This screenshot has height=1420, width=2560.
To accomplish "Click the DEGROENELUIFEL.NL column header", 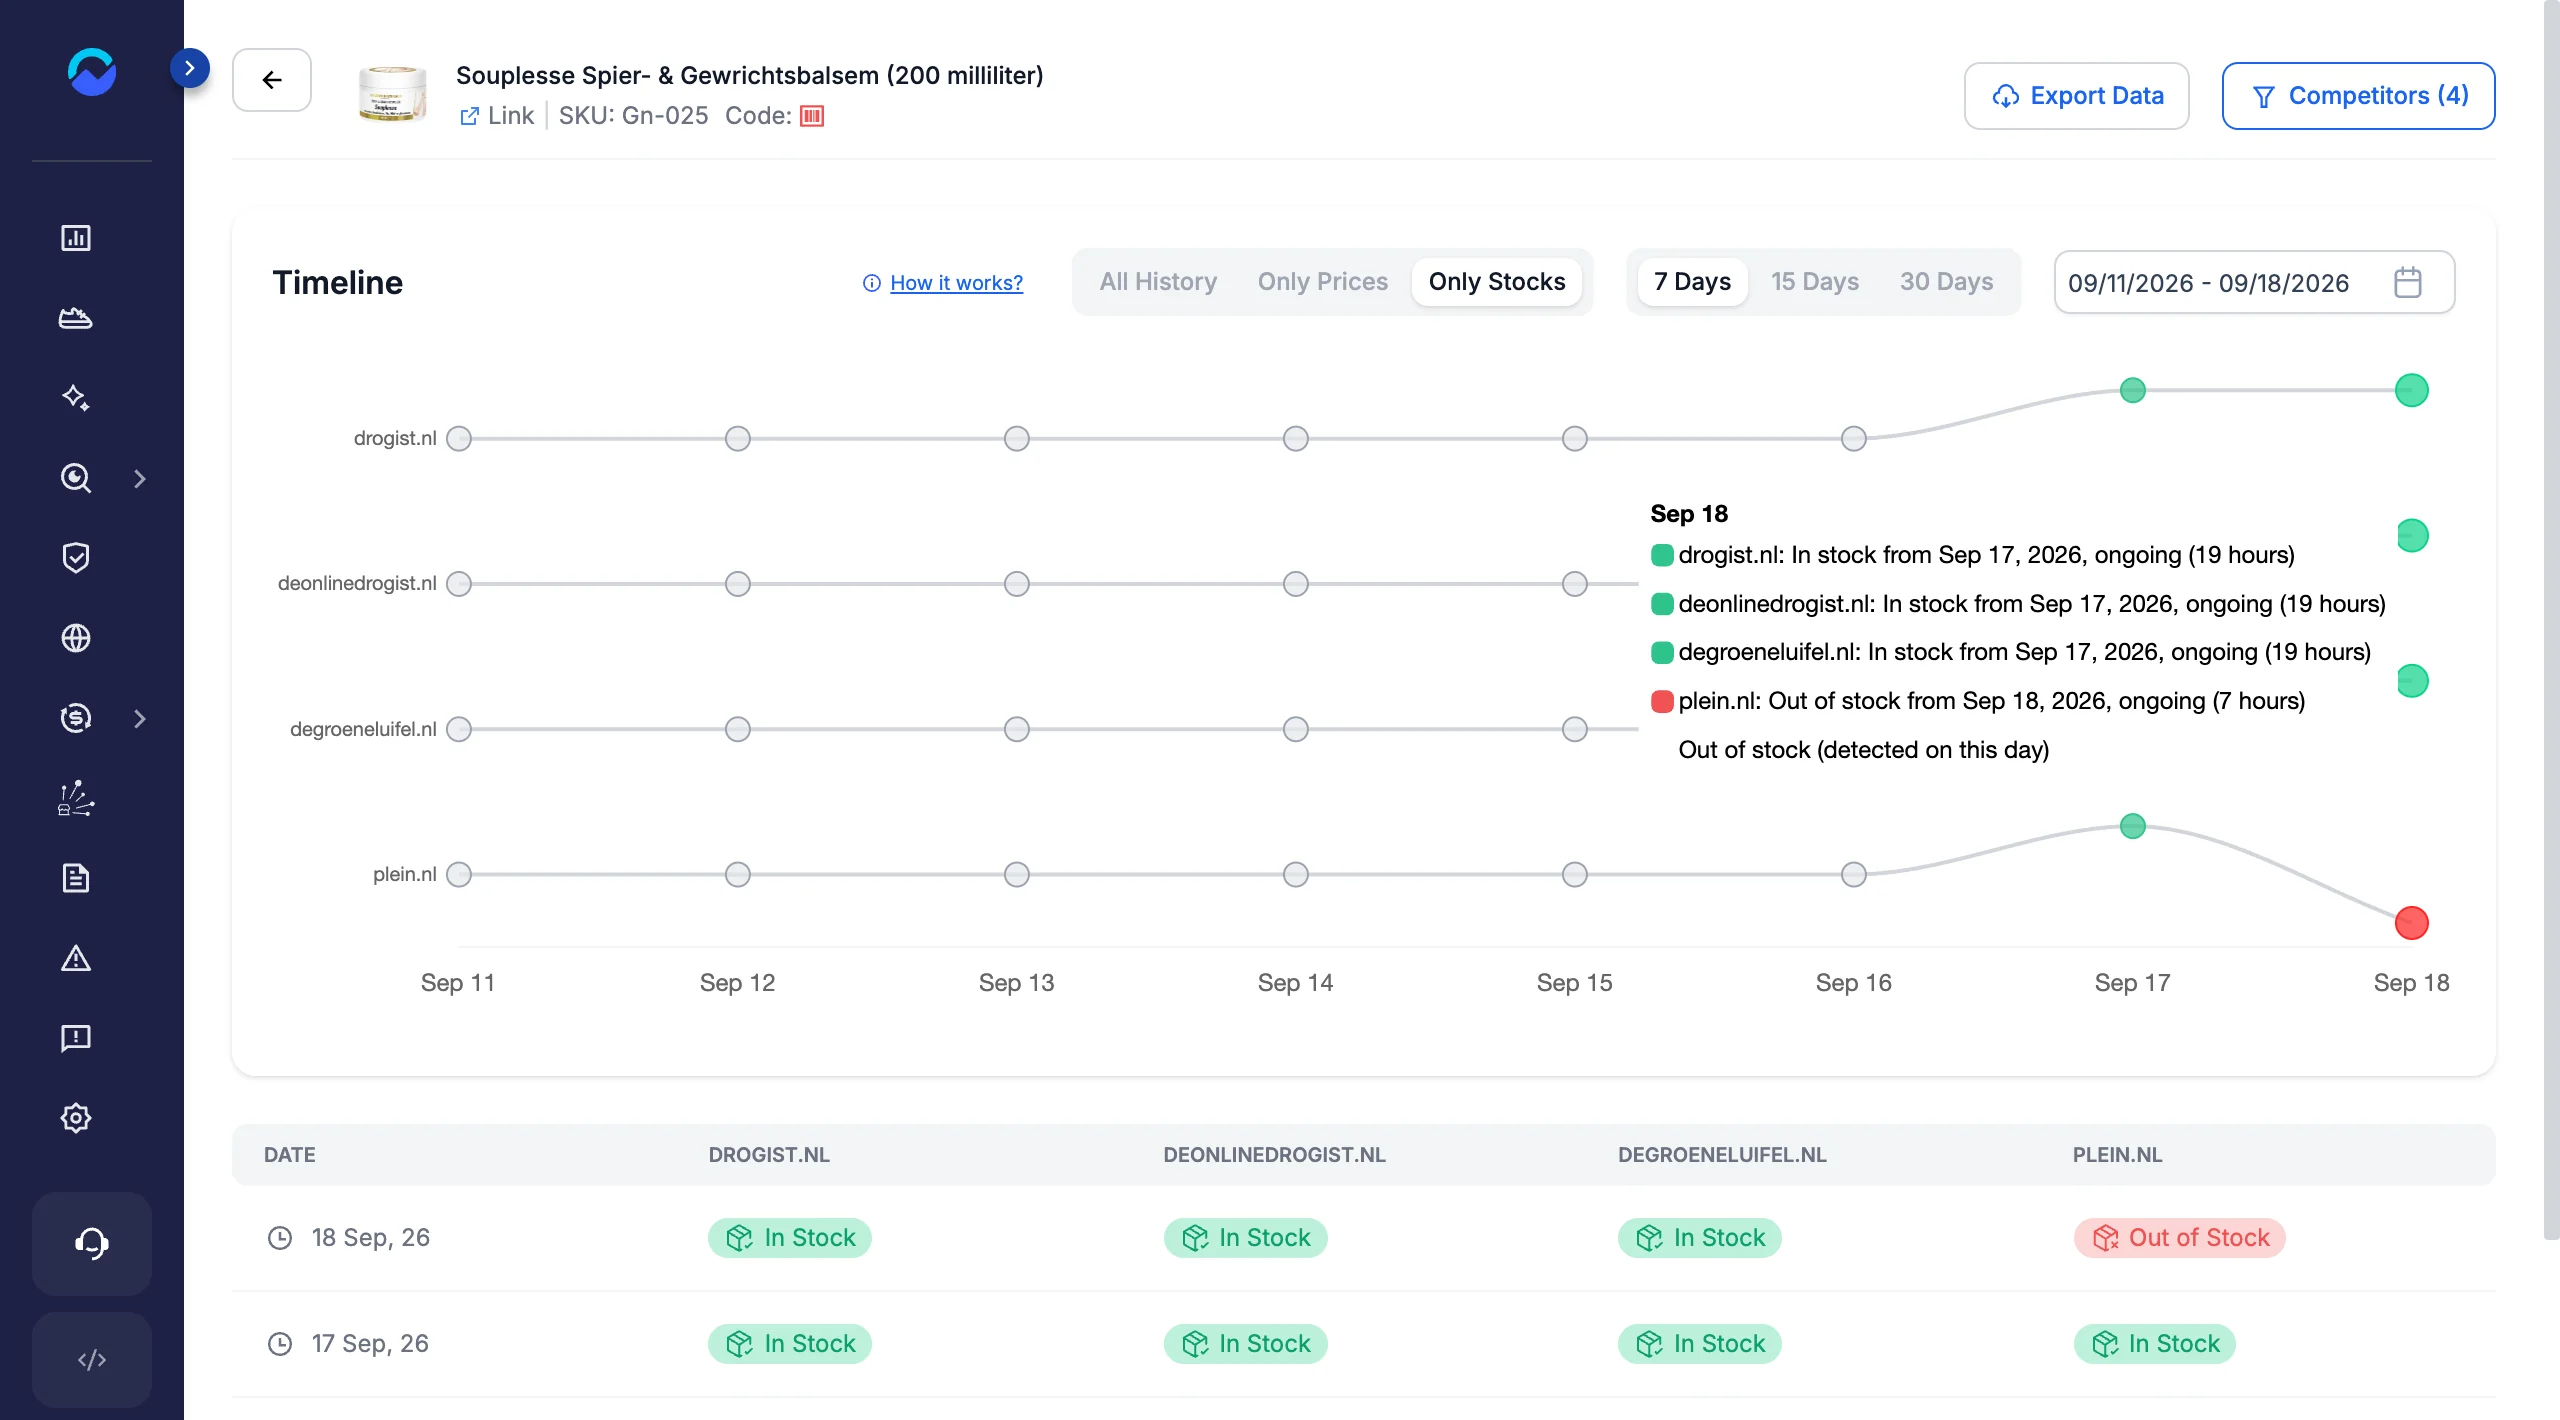I will tap(1721, 1155).
